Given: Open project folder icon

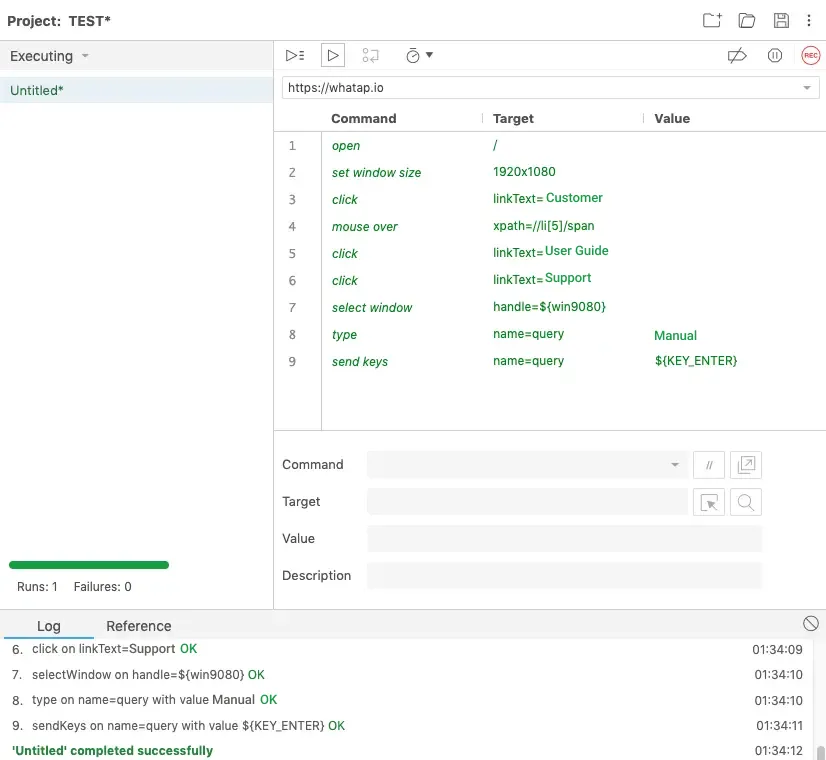Looking at the screenshot, I should [746, 21].
